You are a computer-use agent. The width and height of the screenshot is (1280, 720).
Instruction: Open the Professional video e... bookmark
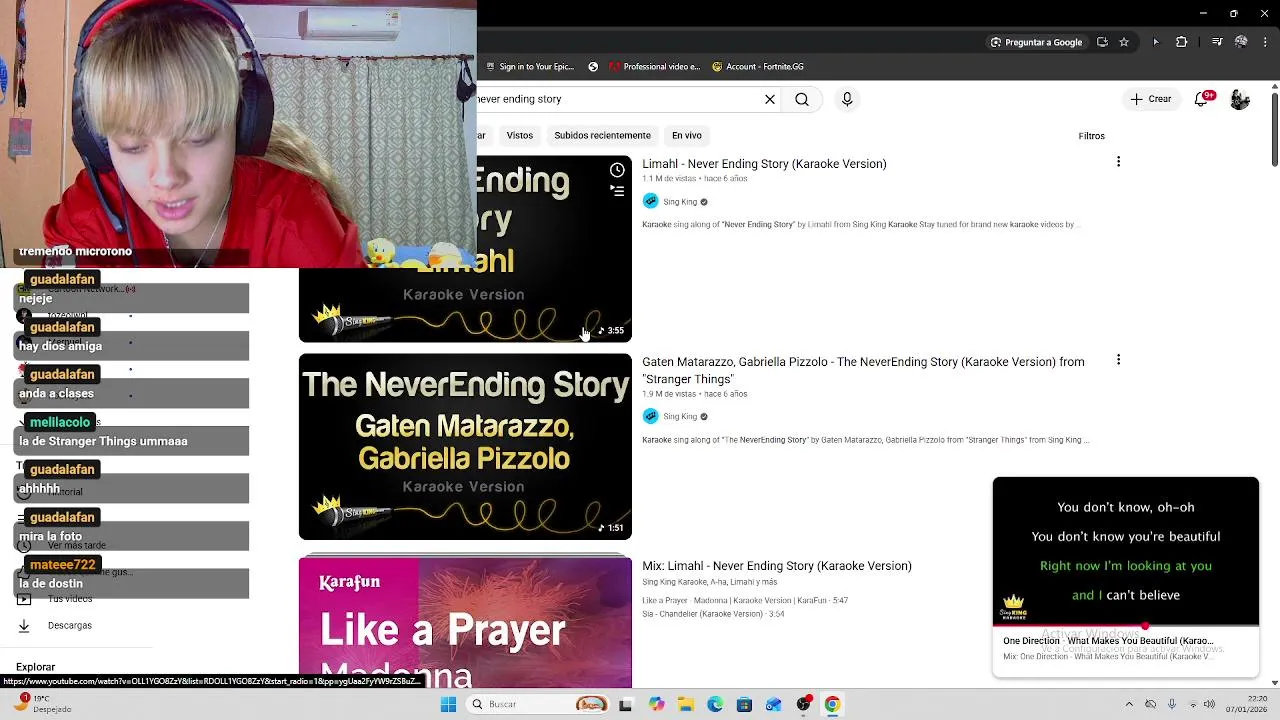pyautogui.click(x=654, y=67)
